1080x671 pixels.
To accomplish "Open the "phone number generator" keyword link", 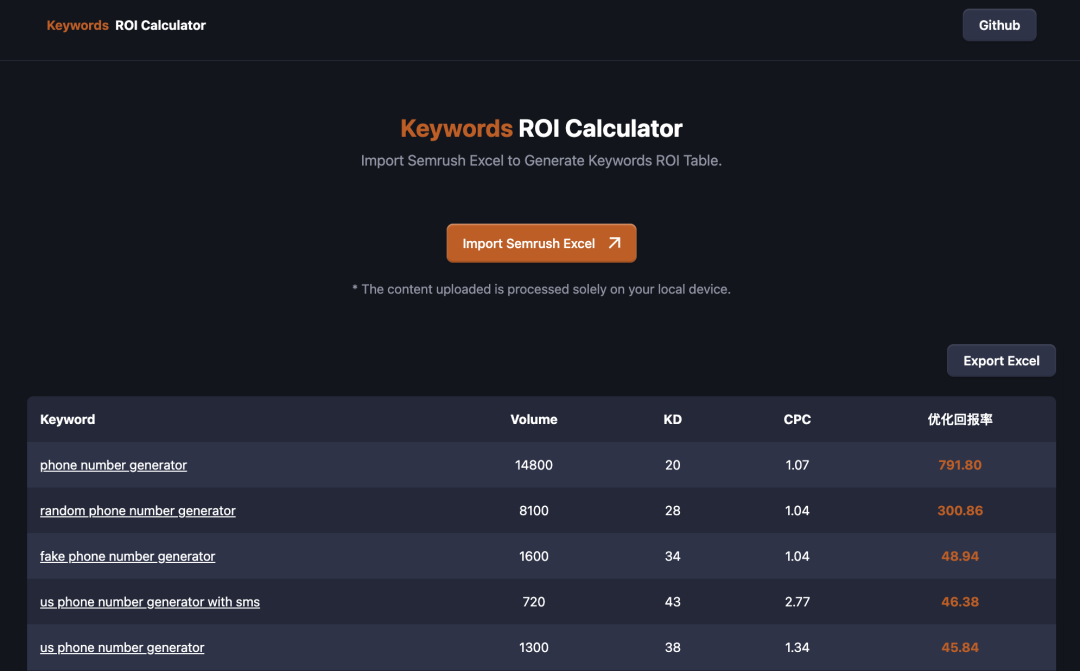I will pos(113,465).
